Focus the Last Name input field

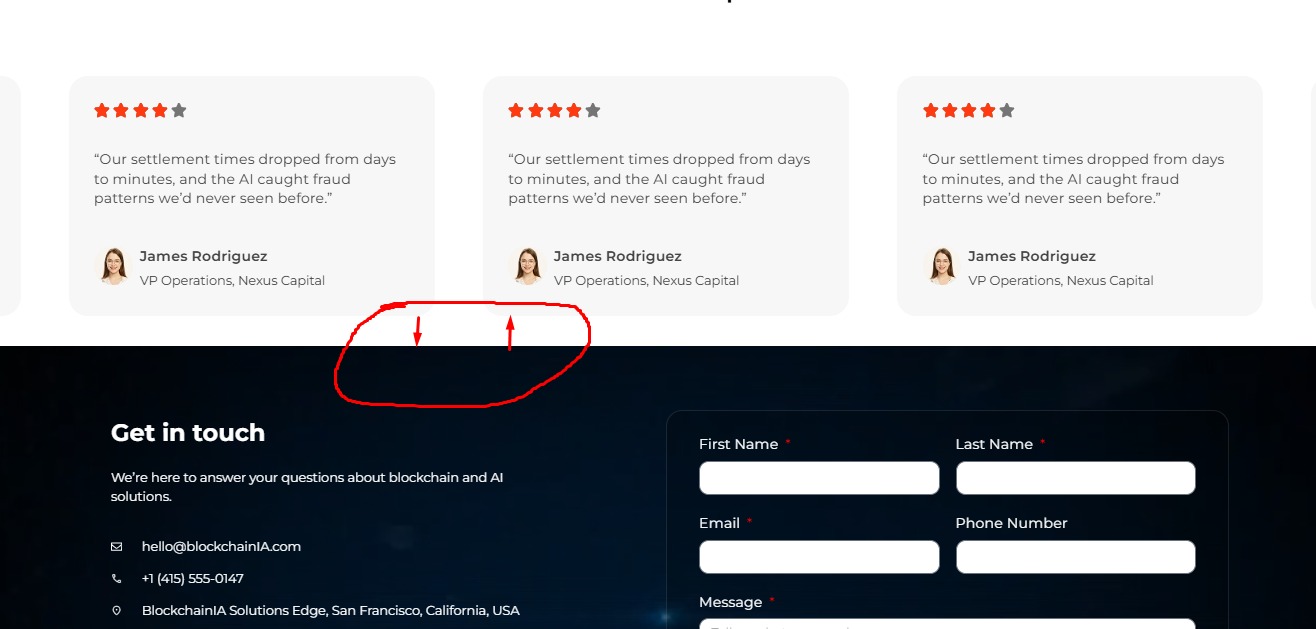click(x=1076, y=478)
